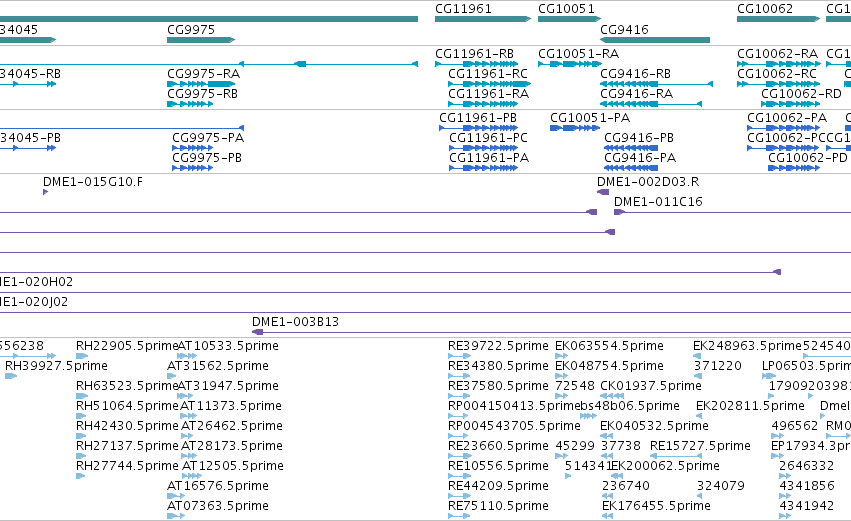Click transcript CG9975-RB

tap(190, 104)
